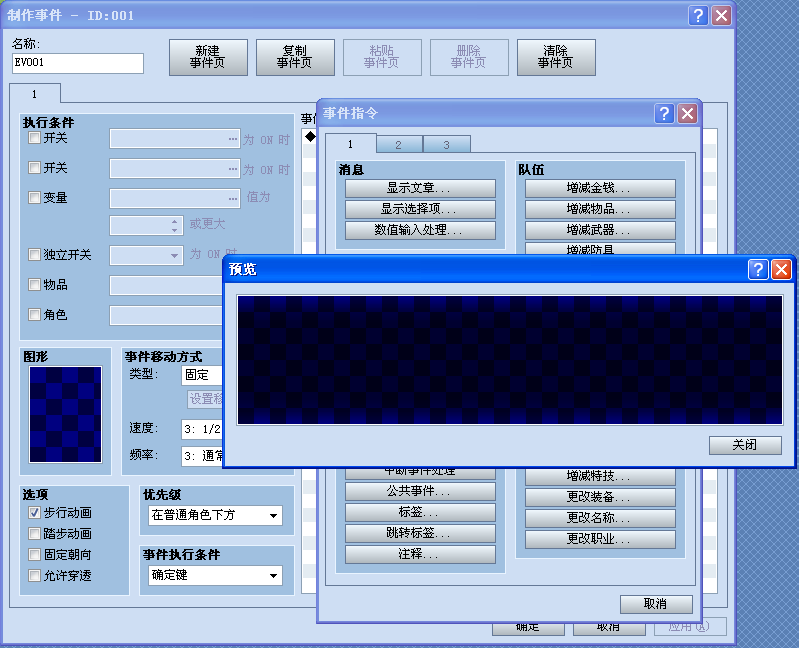Click 注释 command button
Image resolution: width=799 pixels, height=648 pixels.
point(420,554)
